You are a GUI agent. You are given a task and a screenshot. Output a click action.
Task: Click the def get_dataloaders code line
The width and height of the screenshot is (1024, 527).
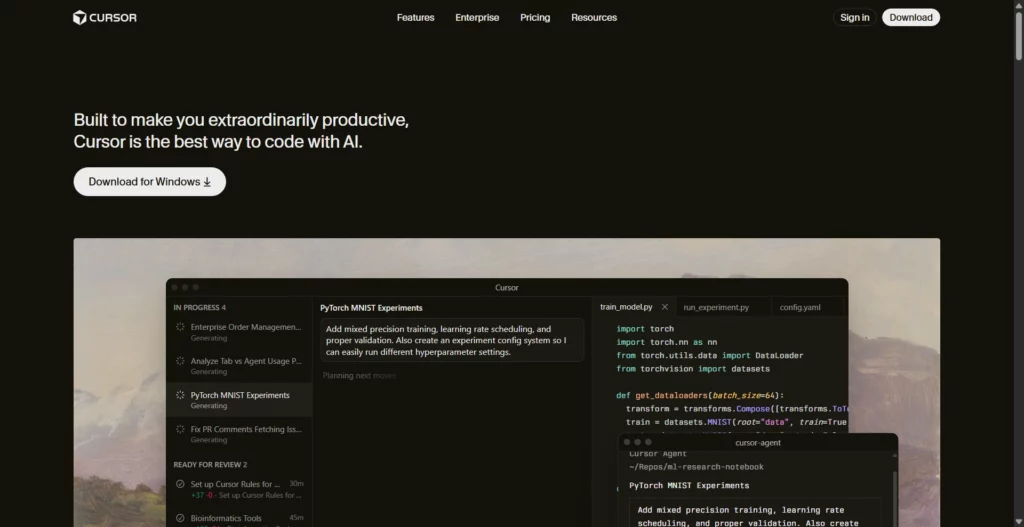click(x=699, y=395)
